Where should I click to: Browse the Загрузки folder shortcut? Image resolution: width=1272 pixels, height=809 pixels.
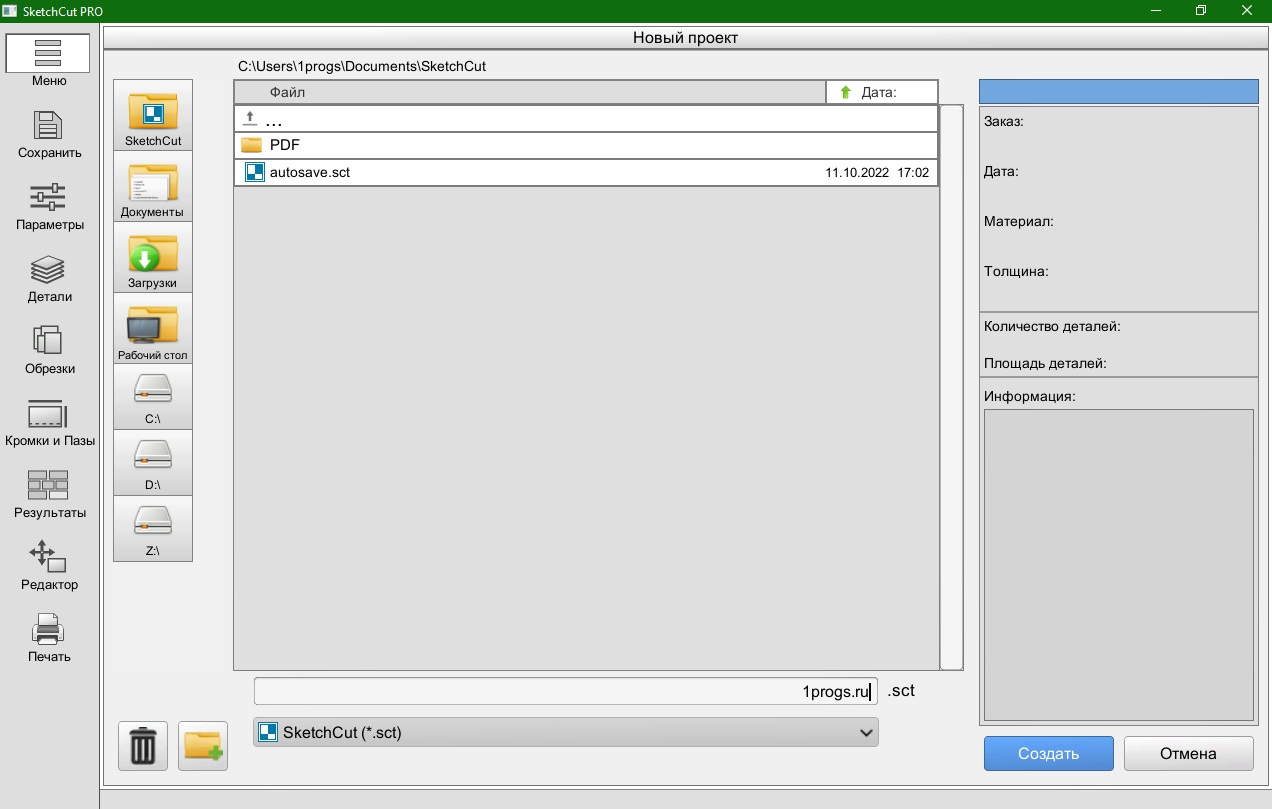click(153, 258)
